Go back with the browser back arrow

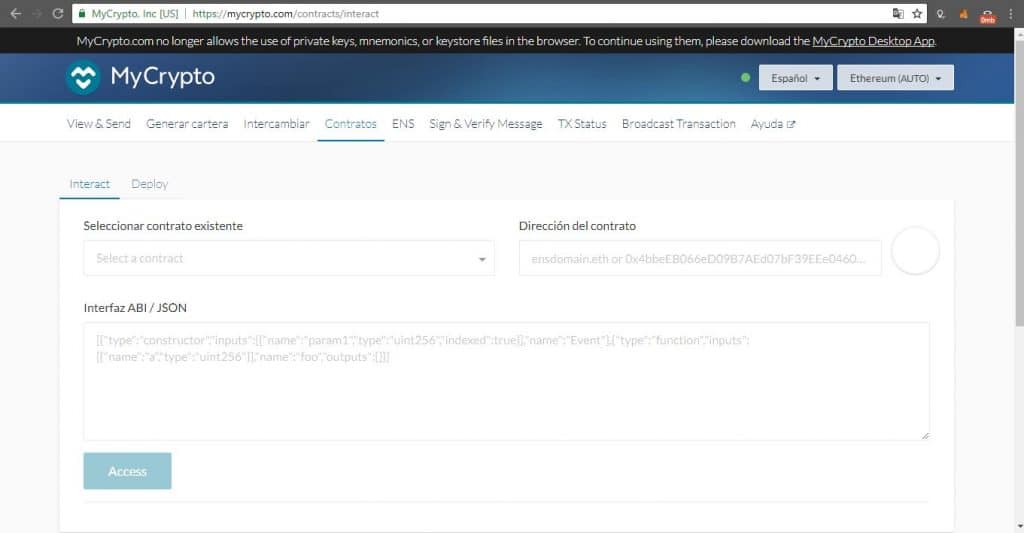(16, 13)
